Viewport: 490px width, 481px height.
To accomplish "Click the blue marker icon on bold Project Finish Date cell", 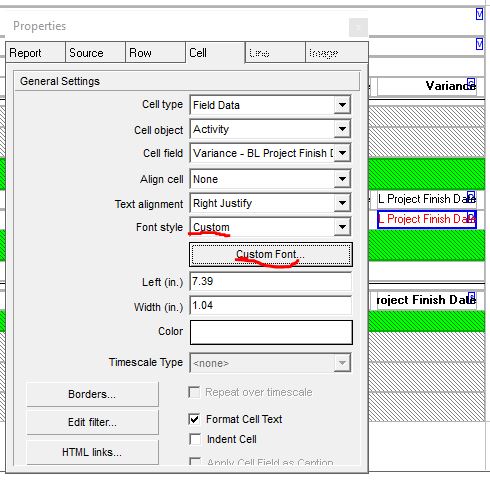I will 471,297.
